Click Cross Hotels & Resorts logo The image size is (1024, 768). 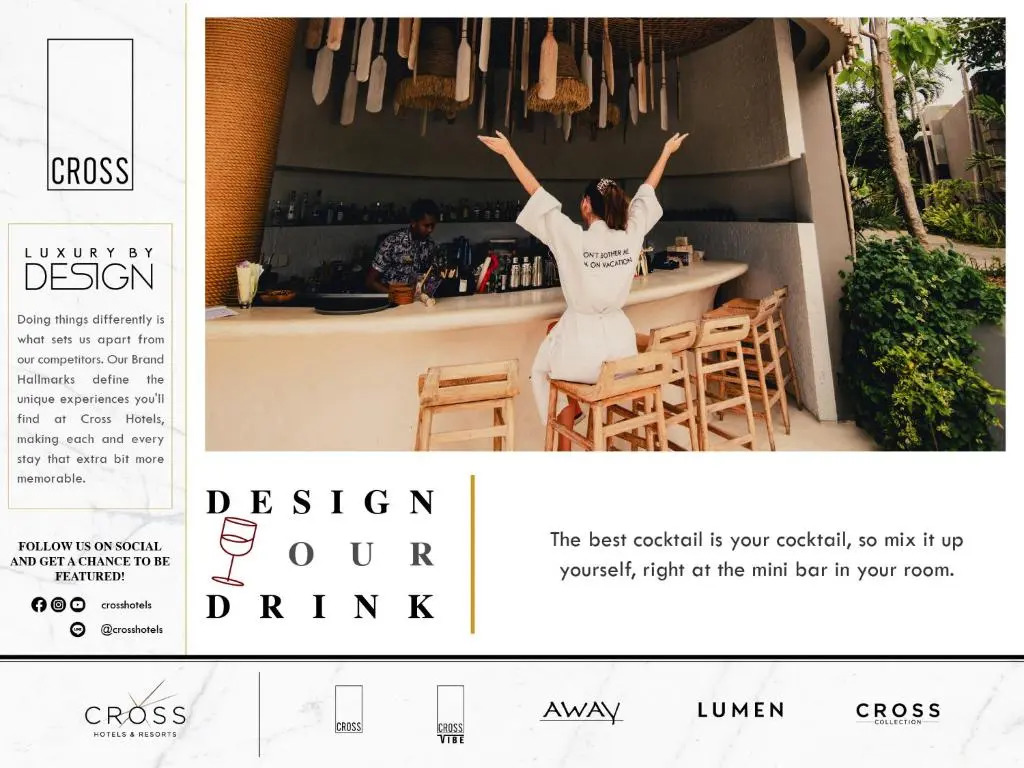point(135,713)
